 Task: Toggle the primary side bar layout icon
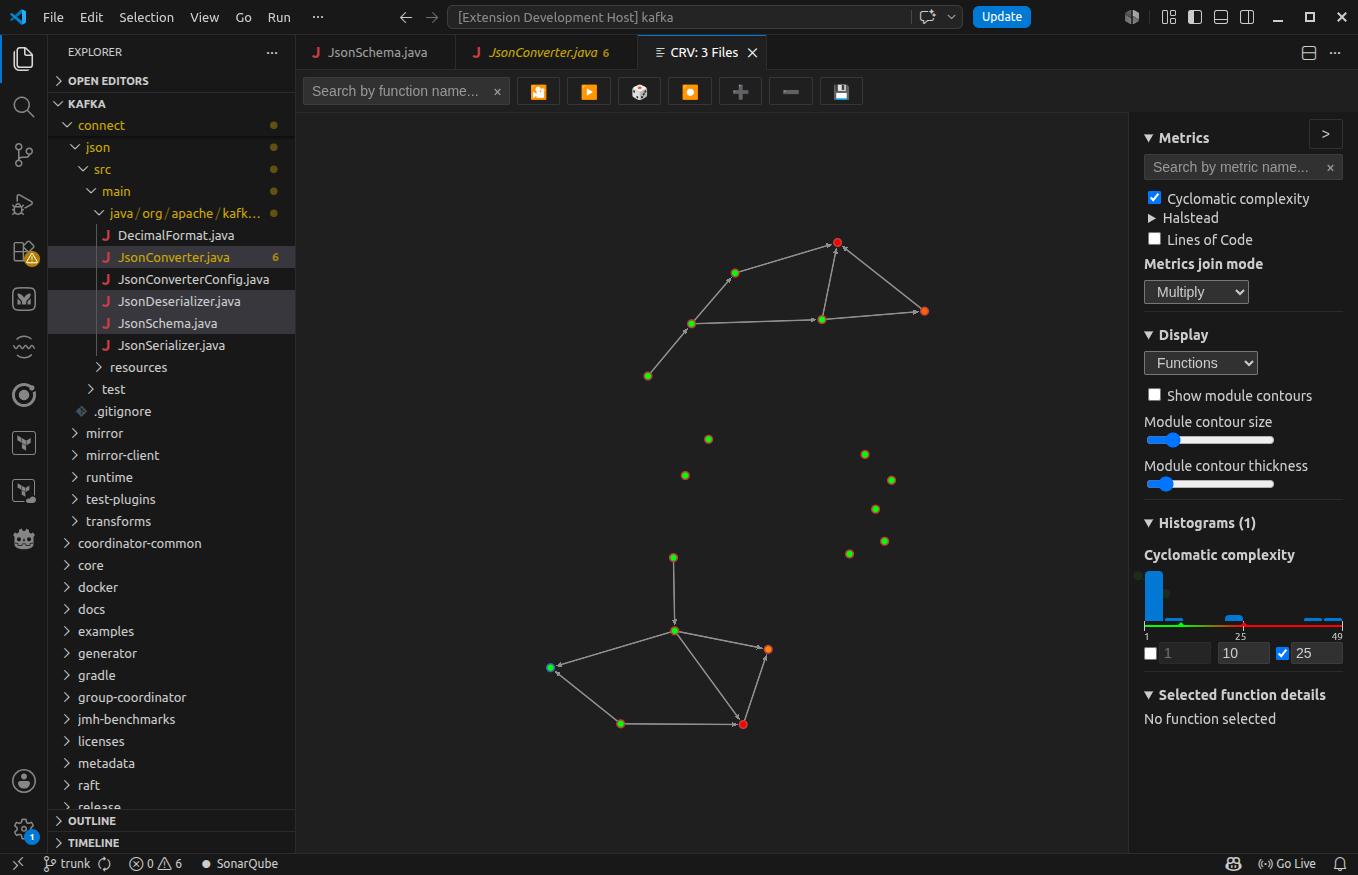point(1195,17)
